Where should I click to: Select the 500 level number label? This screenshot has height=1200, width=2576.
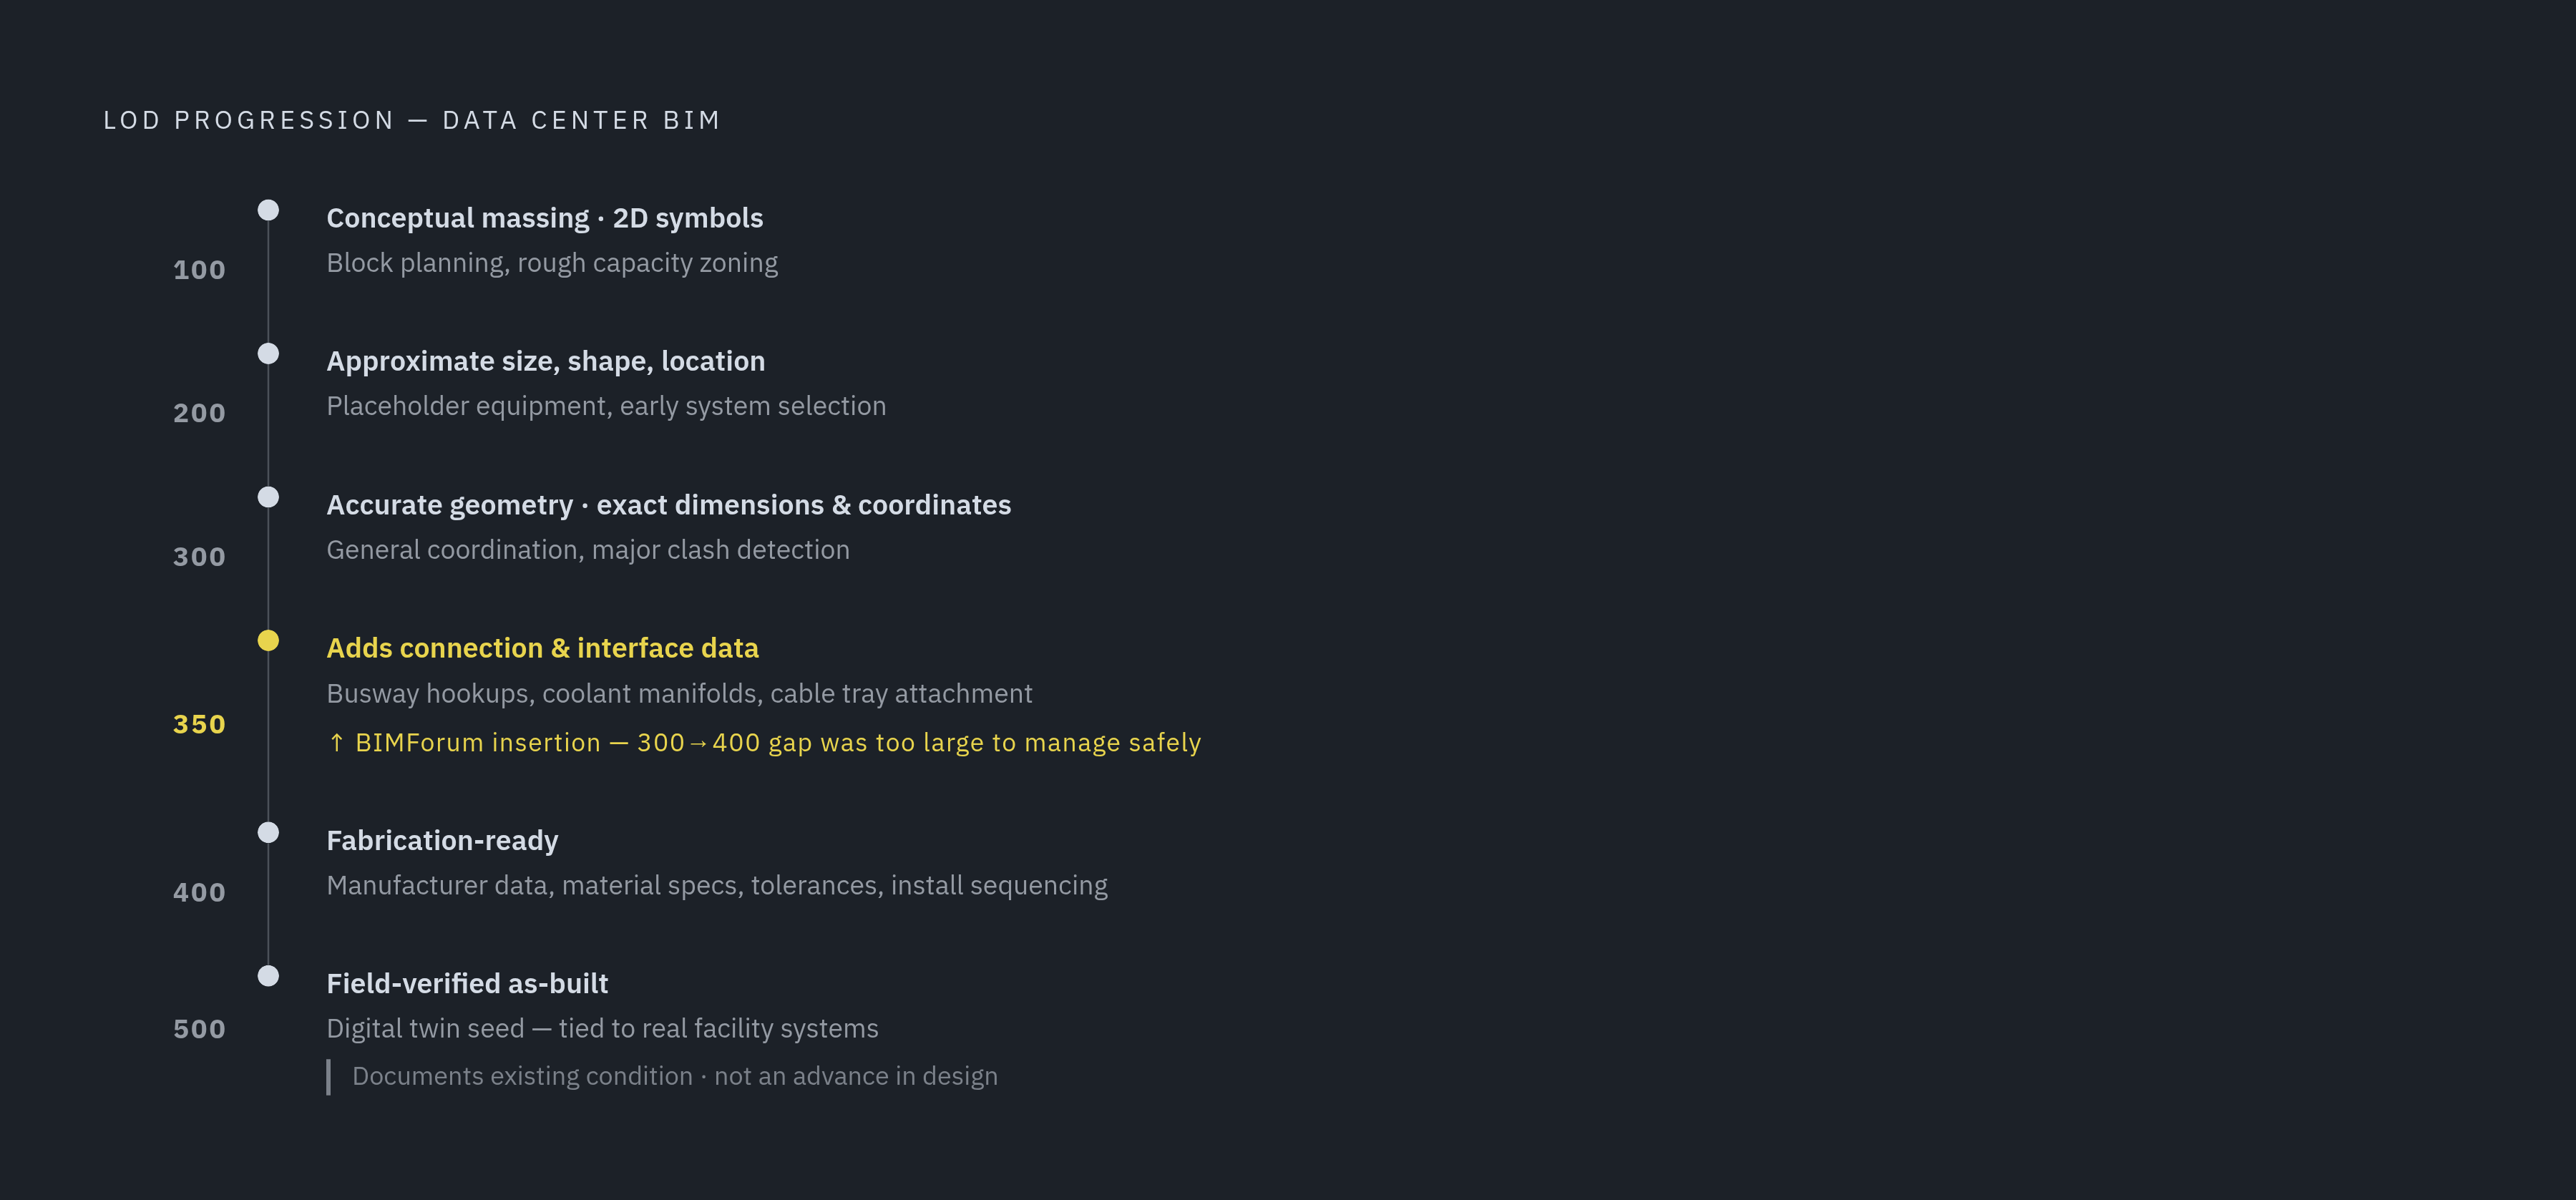coord(199,1029)
